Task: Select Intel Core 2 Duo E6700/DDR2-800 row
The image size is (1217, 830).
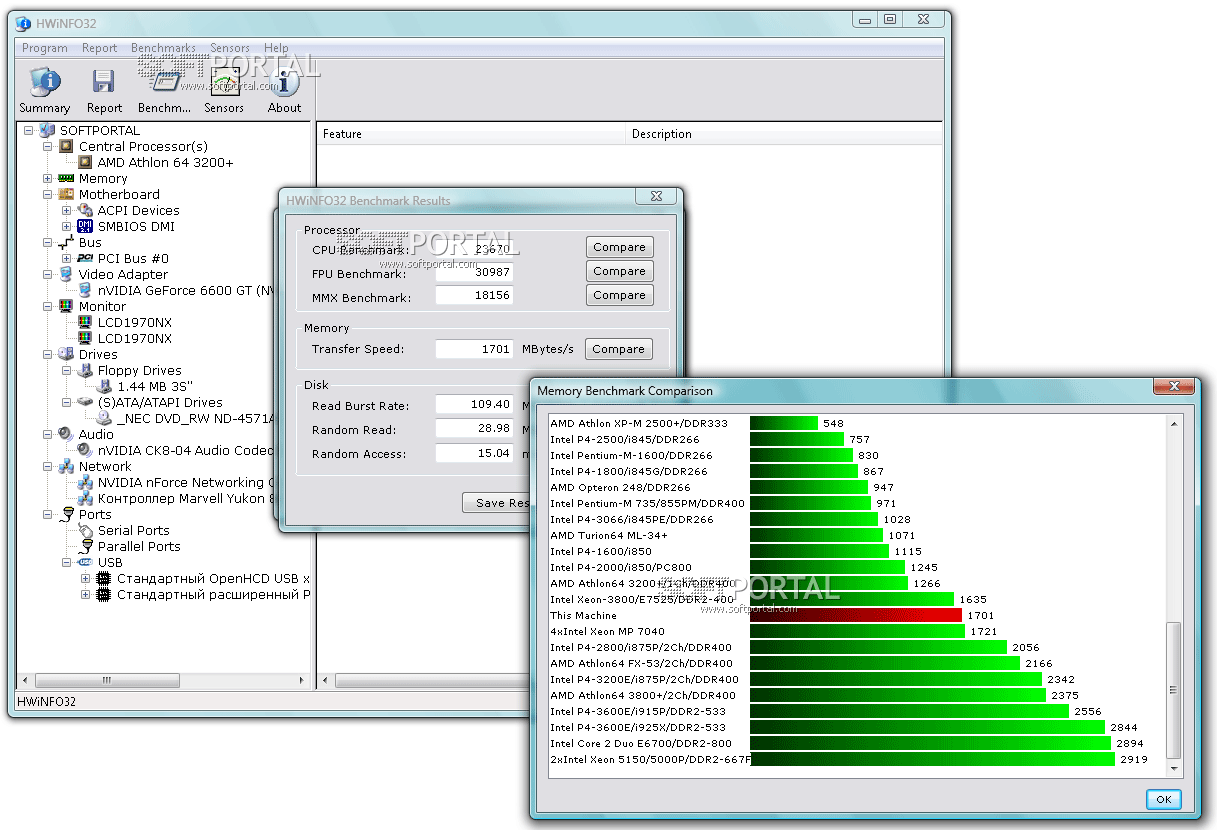Action: pos(641,743)
